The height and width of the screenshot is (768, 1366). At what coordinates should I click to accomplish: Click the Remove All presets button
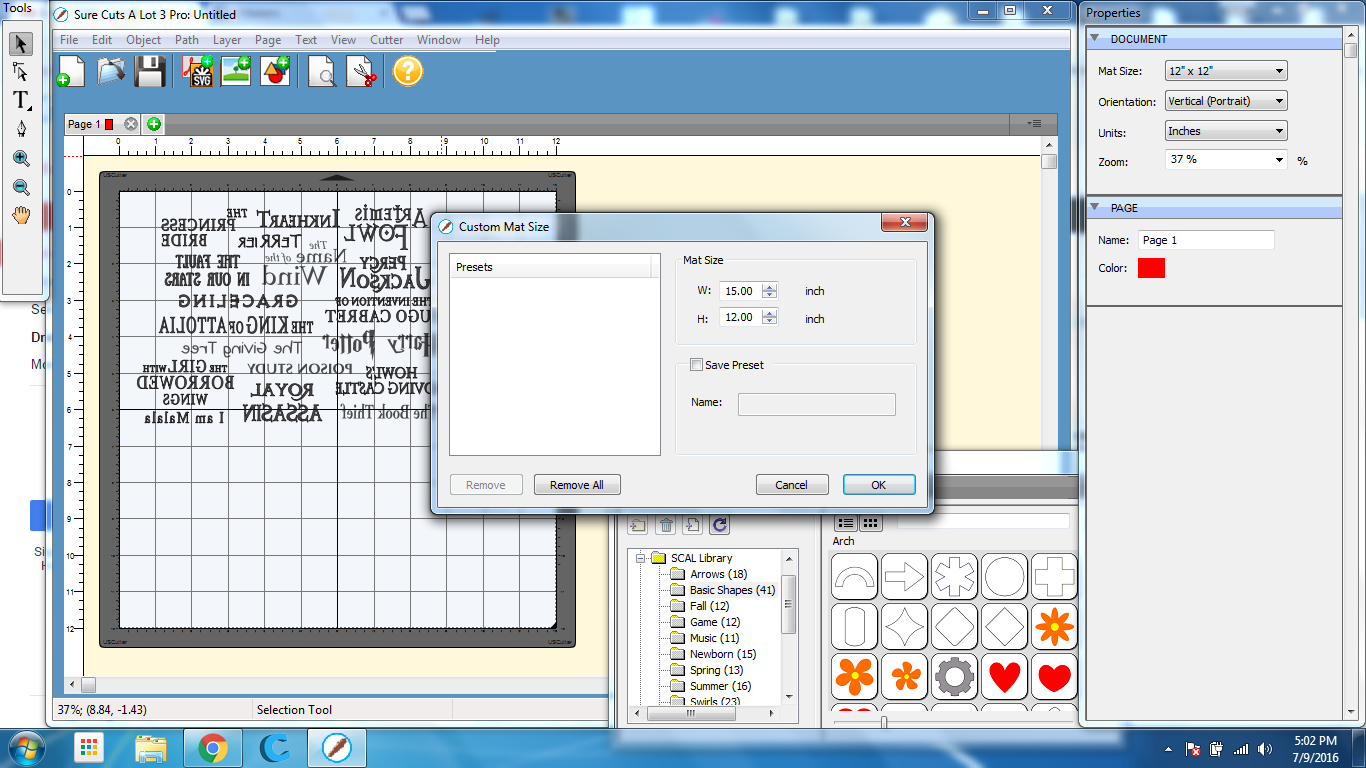576,485
